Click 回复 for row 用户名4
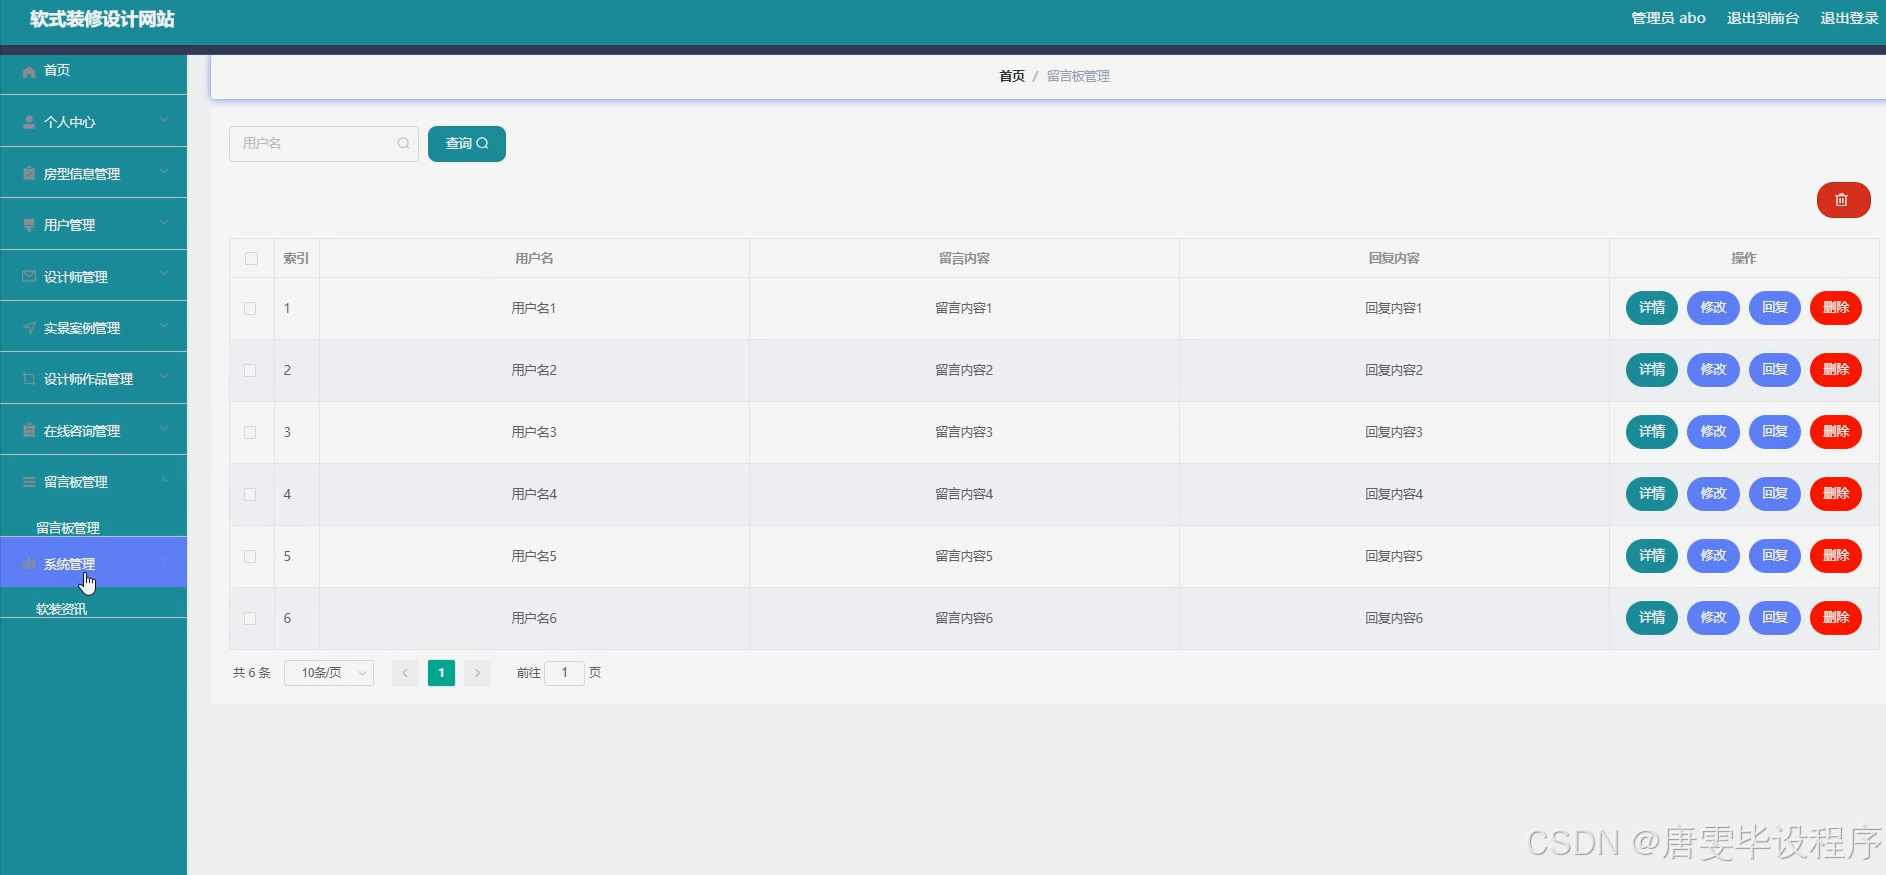The height and width of the screenshot is (875, 1886). [1775, 494]
